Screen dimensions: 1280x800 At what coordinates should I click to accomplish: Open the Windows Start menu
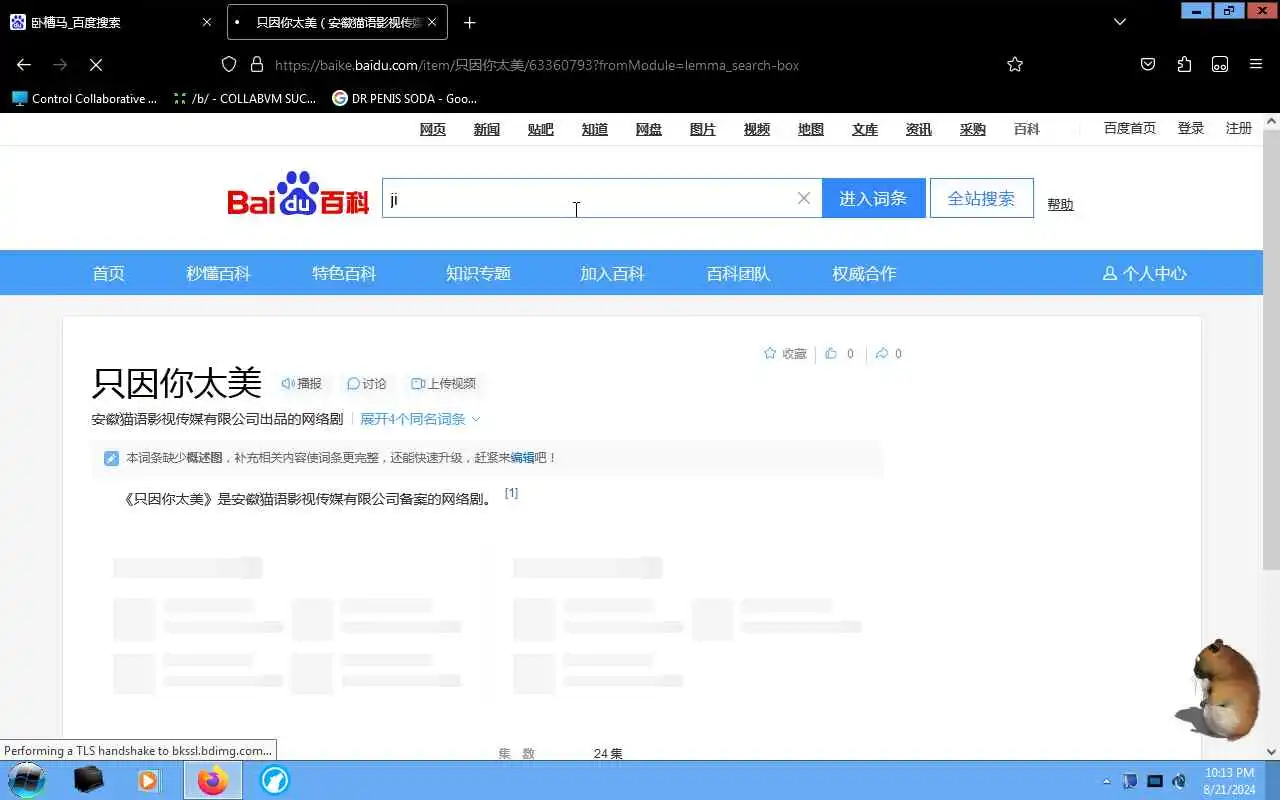tap(26, 780)
